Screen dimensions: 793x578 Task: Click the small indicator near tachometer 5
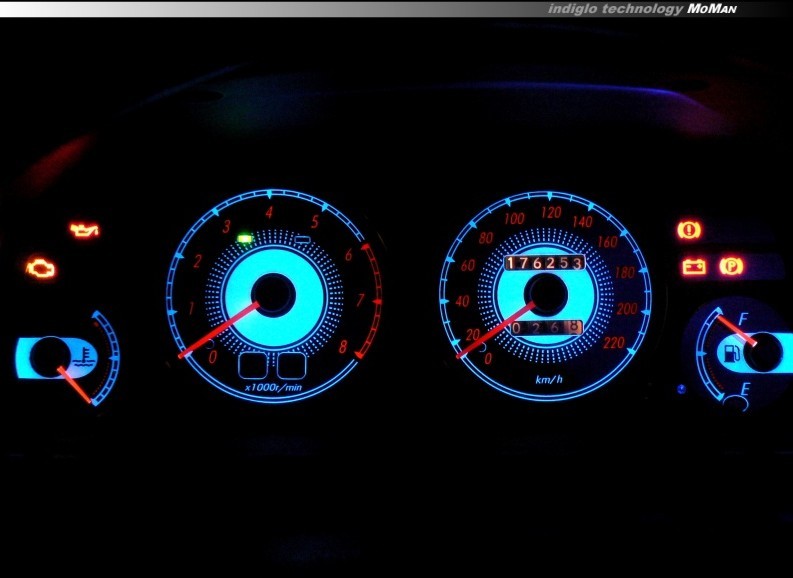click(302, 239)
